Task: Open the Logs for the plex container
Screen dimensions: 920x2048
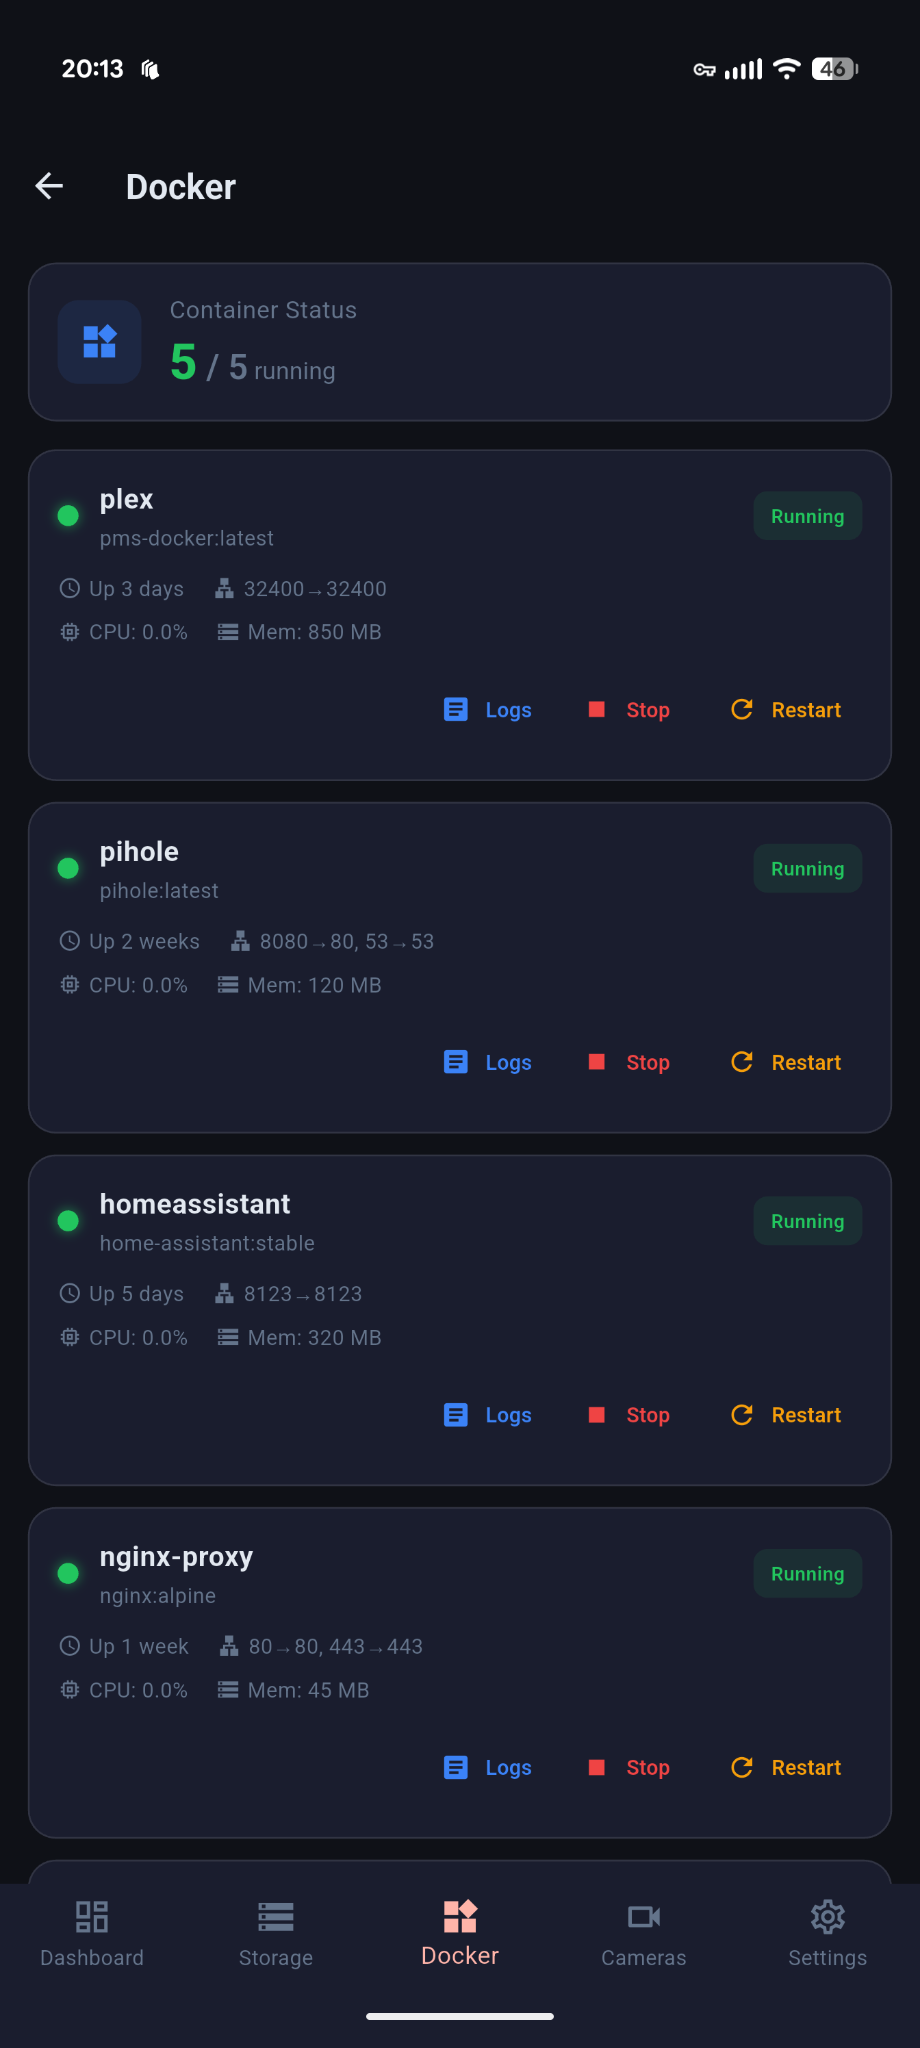Action: coord(487,709)
